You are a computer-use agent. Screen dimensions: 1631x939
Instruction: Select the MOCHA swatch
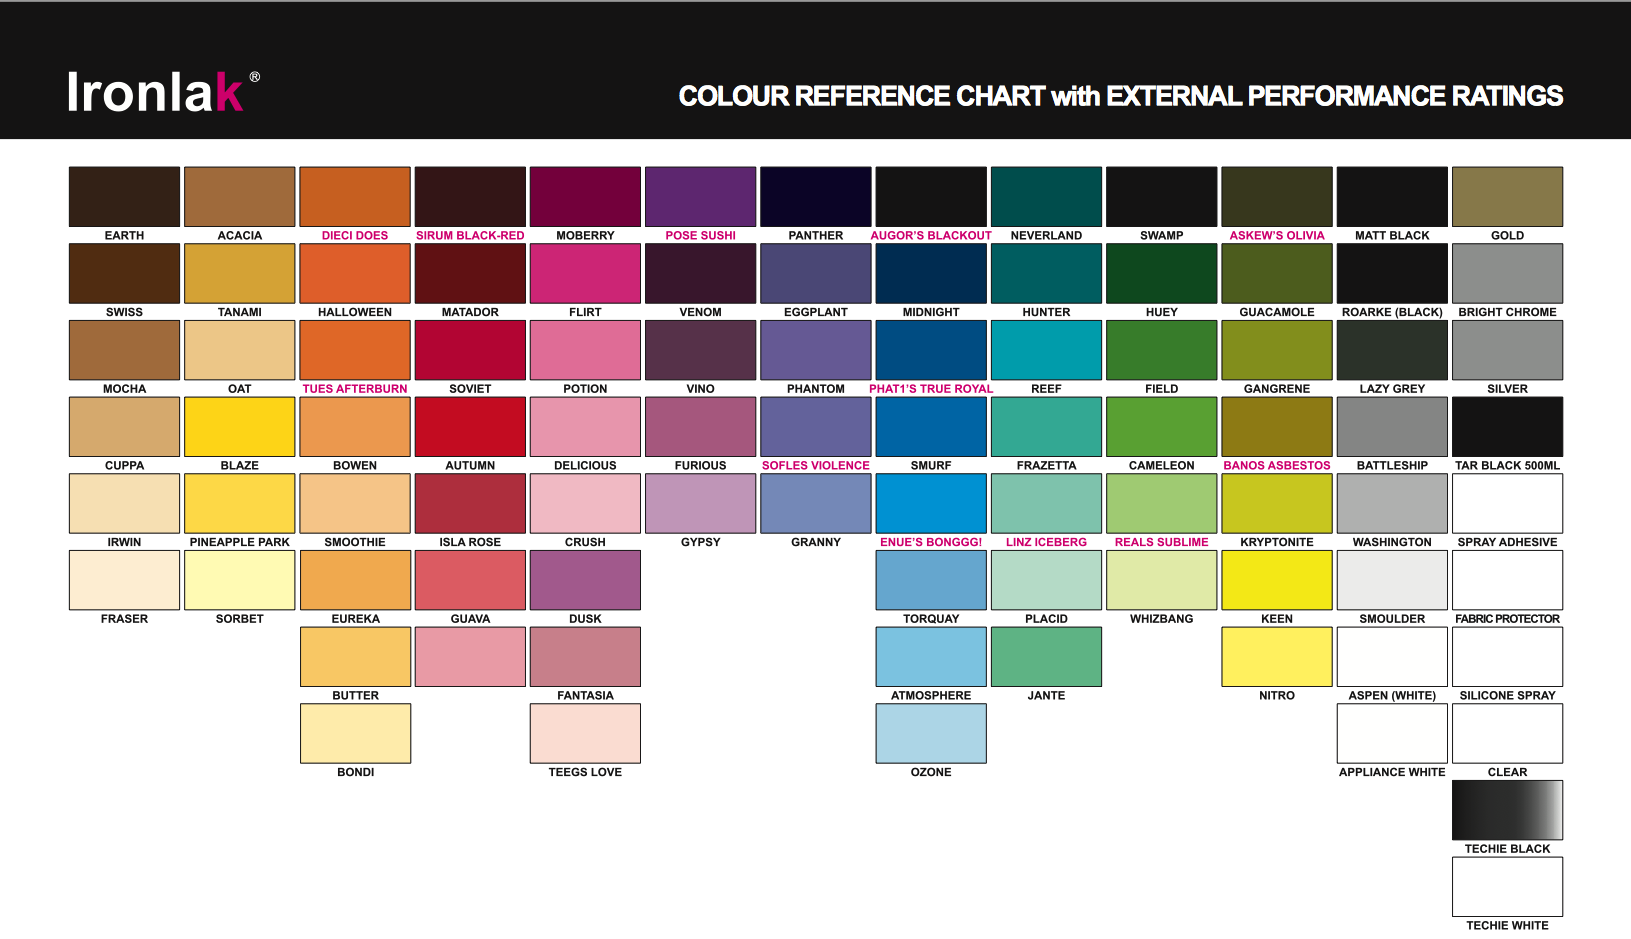[124, 350]
